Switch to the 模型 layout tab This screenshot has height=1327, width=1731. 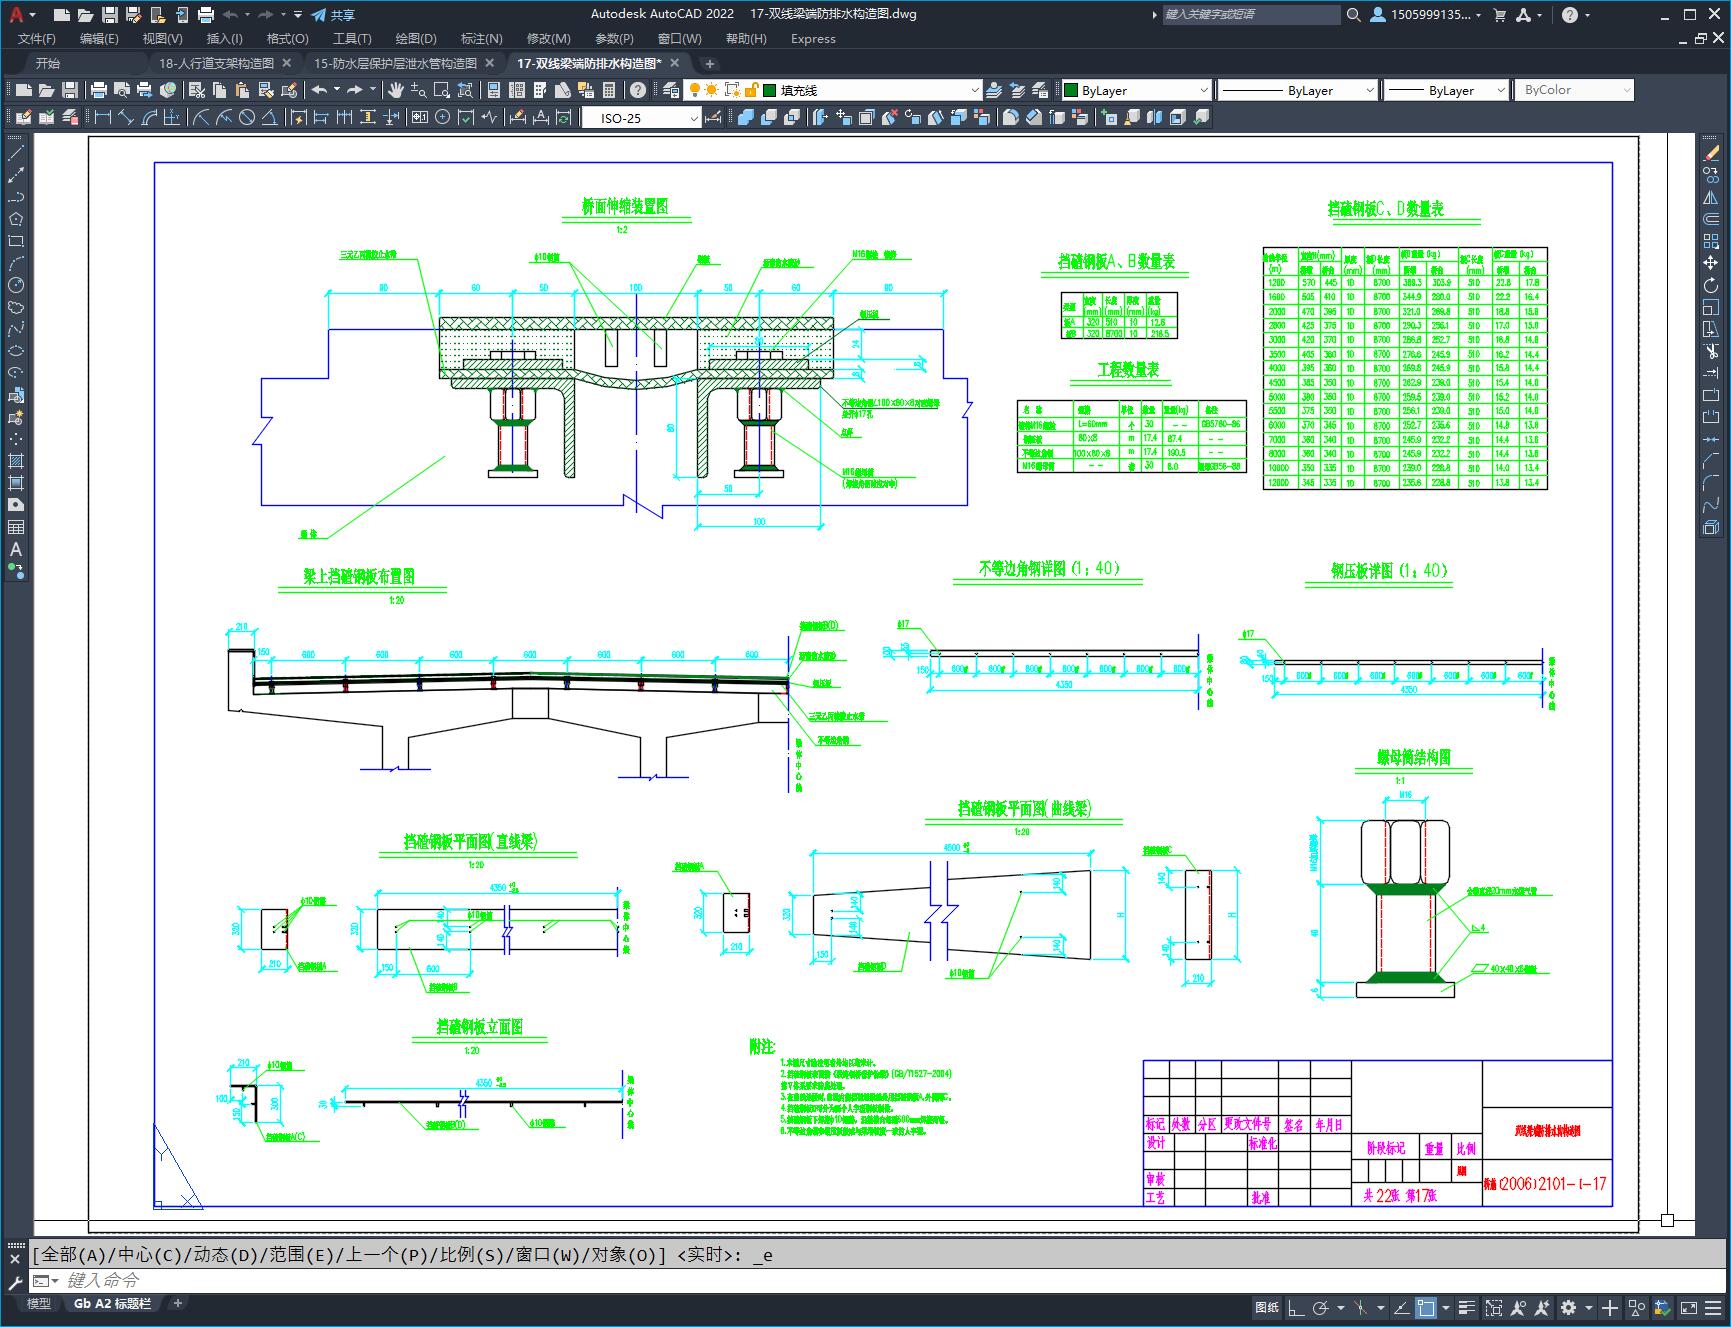click(x=38, y=1303)
